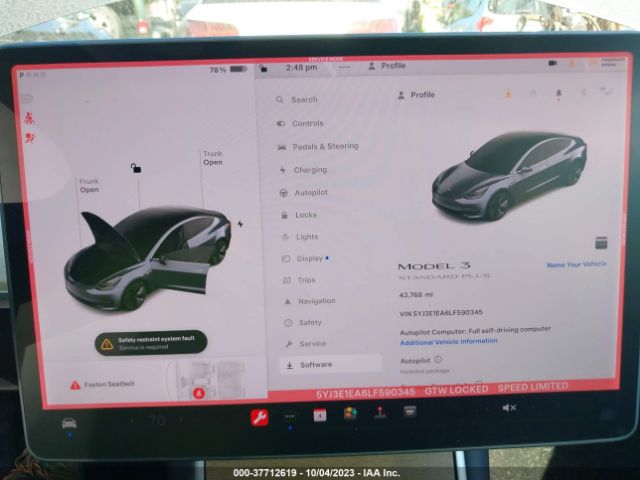640x480 pixels.
Task: Tap the unlocked padlock above the car
Action: 136,168
